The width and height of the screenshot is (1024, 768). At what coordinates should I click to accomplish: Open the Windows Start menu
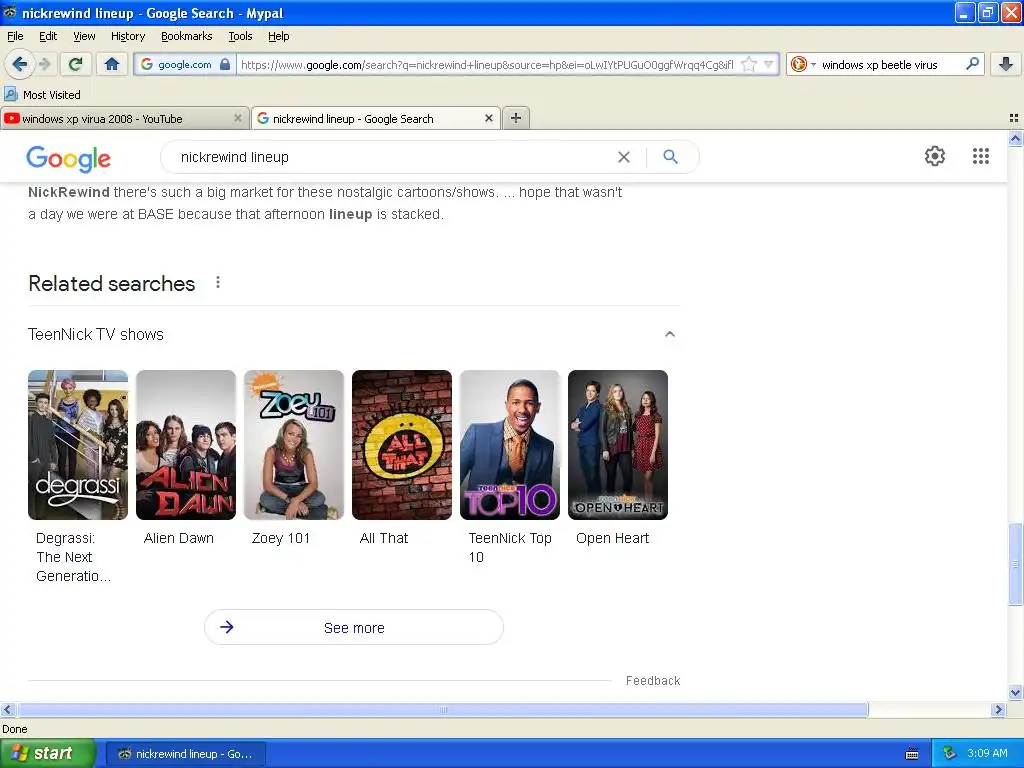click(48, 754)
